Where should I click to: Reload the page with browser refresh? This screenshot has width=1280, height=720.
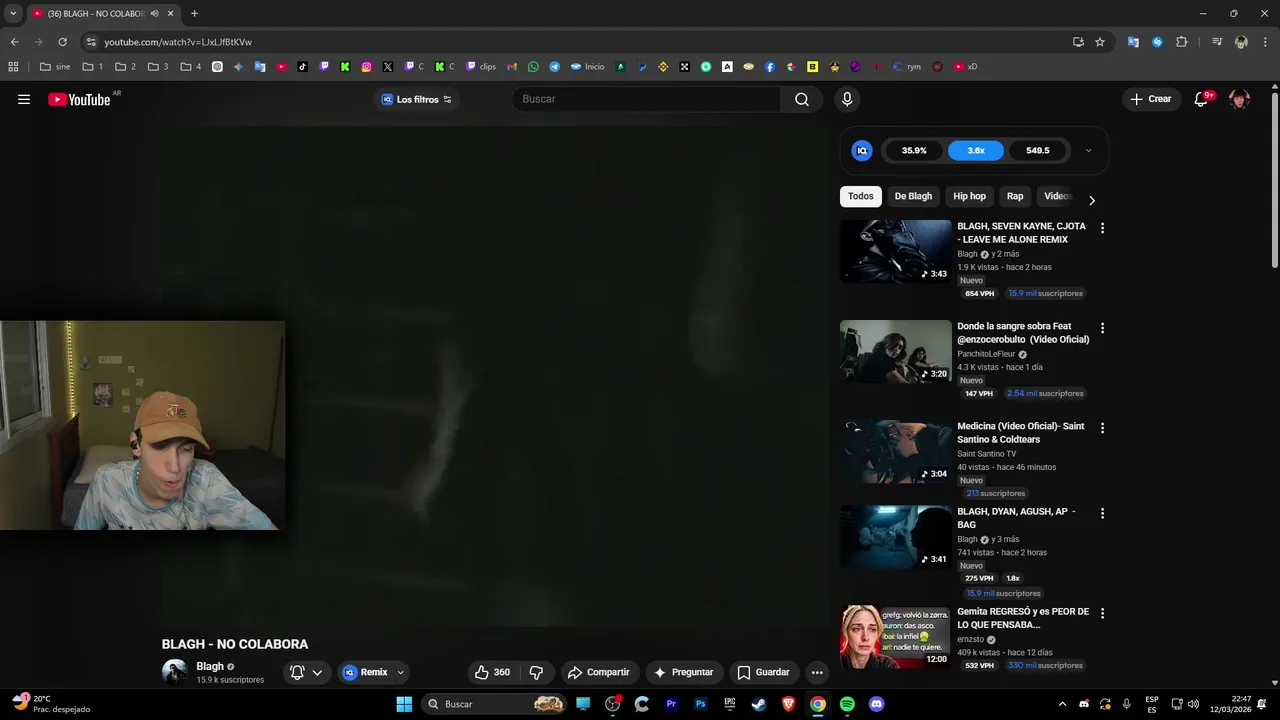[62, 42]
